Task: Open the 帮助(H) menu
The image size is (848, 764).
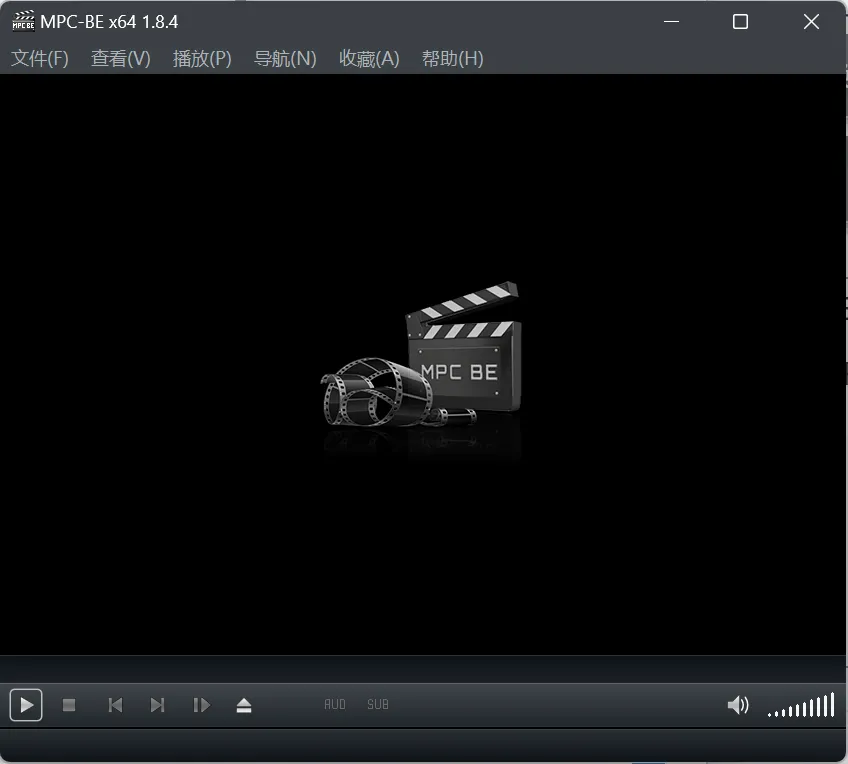Action: [x=452, y=59]
